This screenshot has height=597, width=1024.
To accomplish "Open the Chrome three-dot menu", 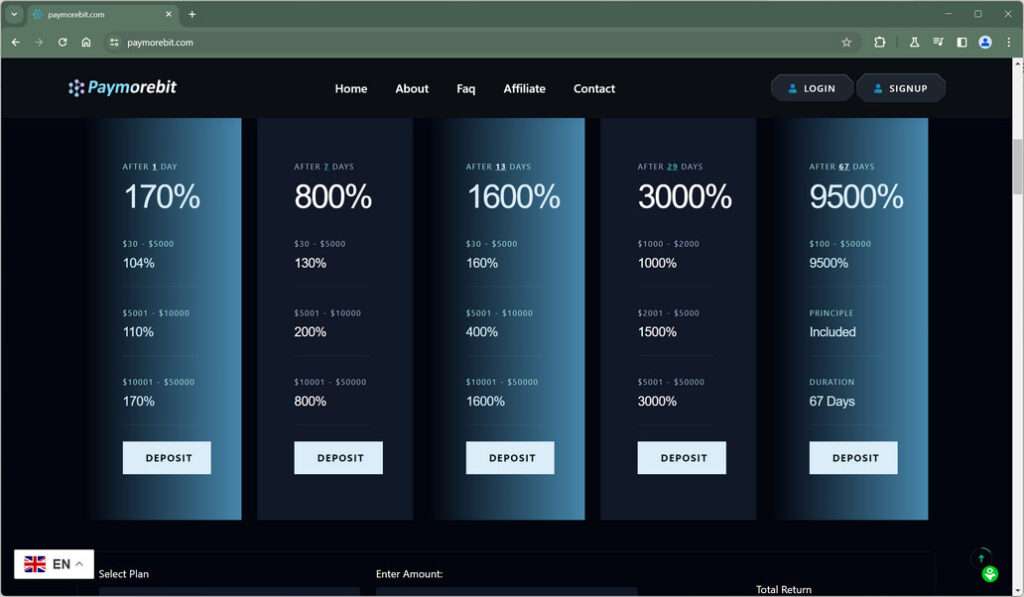I will click(1008, 42).
